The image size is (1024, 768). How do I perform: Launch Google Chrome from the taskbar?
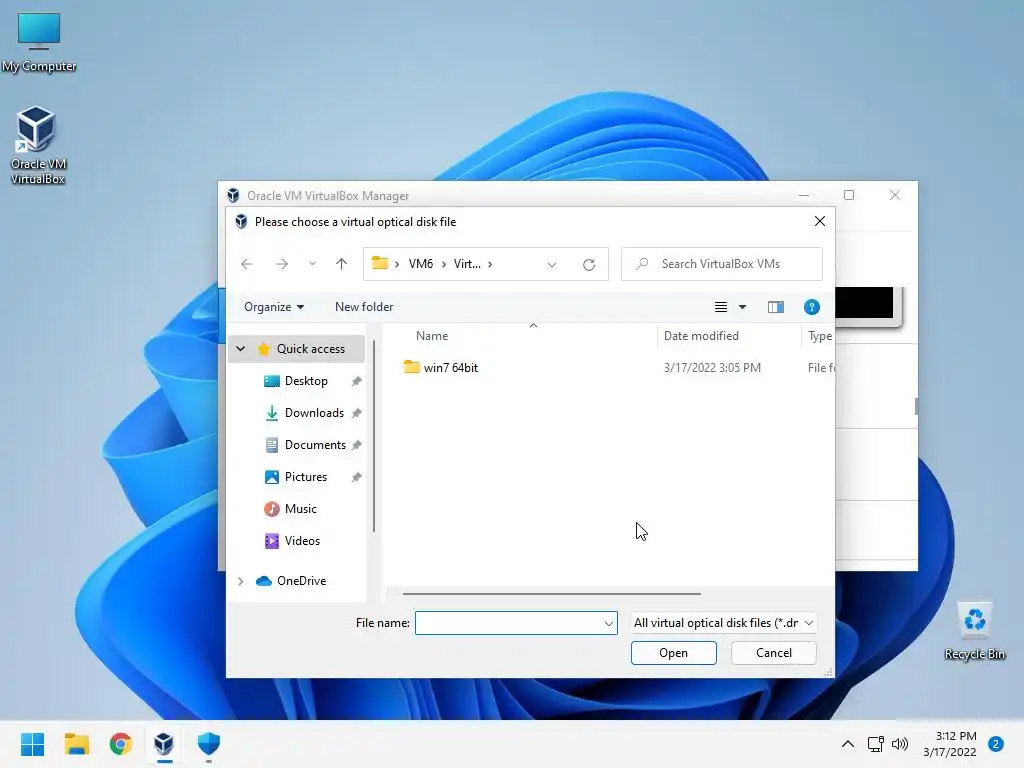[x=120, y=744]
